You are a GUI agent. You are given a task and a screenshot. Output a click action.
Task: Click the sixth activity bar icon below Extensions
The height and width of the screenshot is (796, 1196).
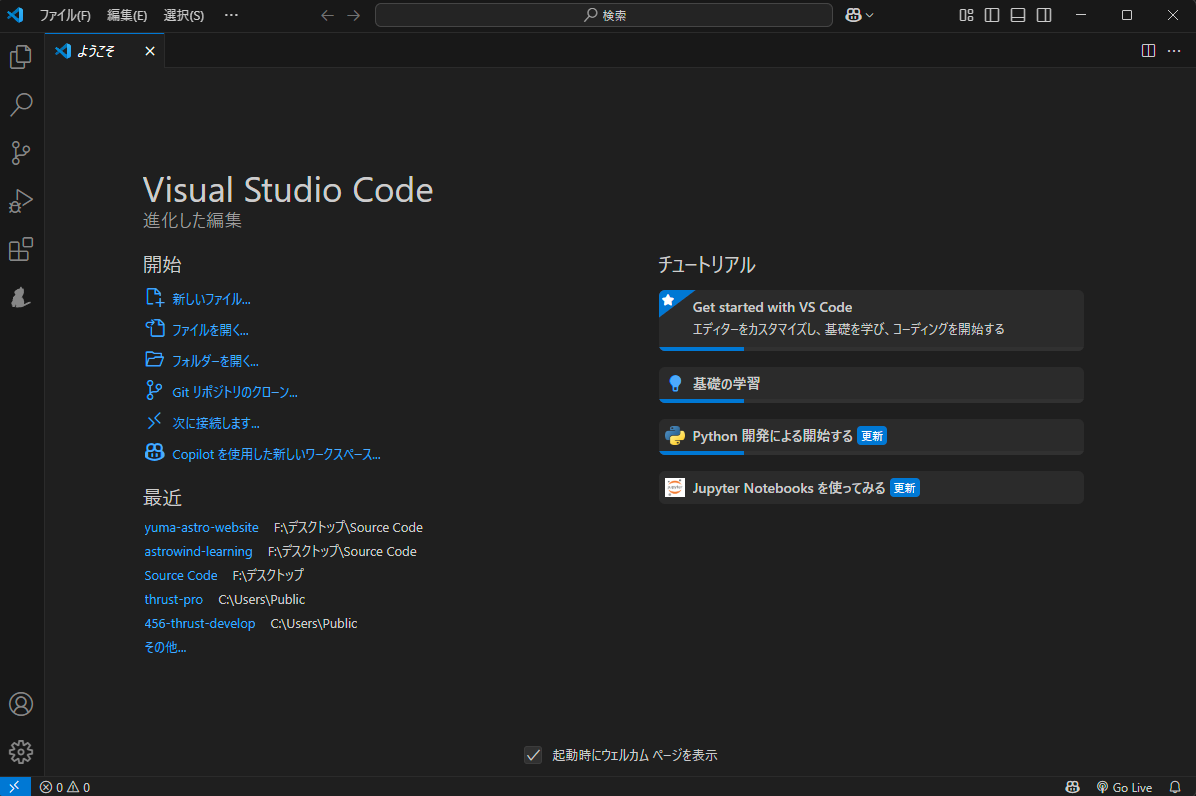(x=21, y=297)
